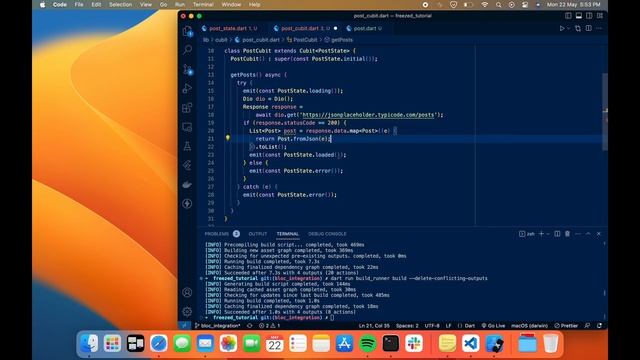Click LF end-of-line indicator
This screenshot has width=640, height=360.
click(449, 326)
